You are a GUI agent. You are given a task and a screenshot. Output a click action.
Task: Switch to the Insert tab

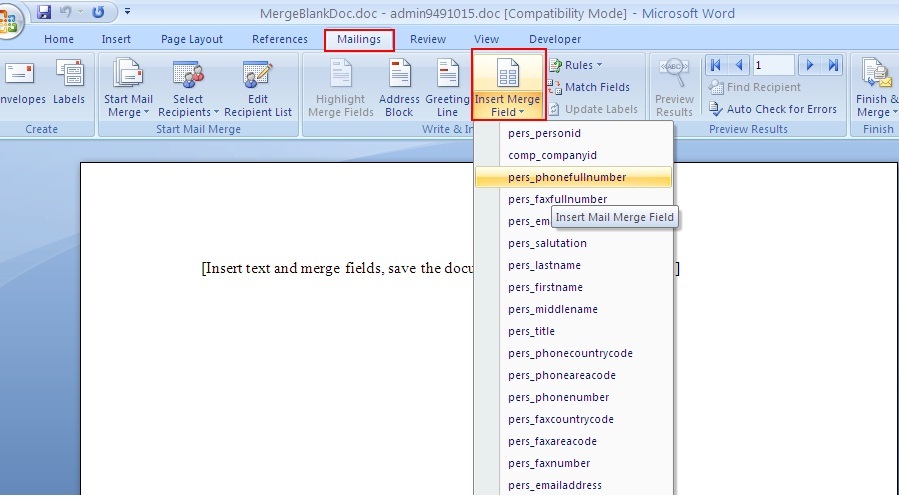(x=116, y=39)
